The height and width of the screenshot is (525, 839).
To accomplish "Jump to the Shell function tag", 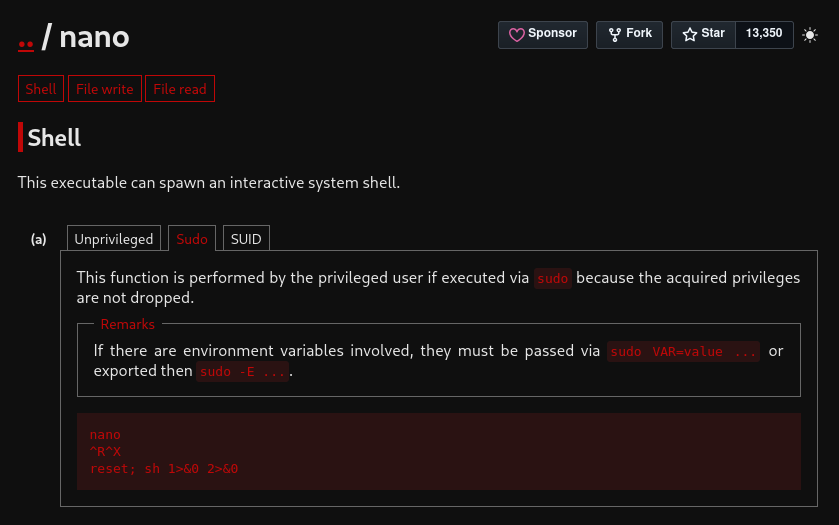I will [x=41, y=89].
